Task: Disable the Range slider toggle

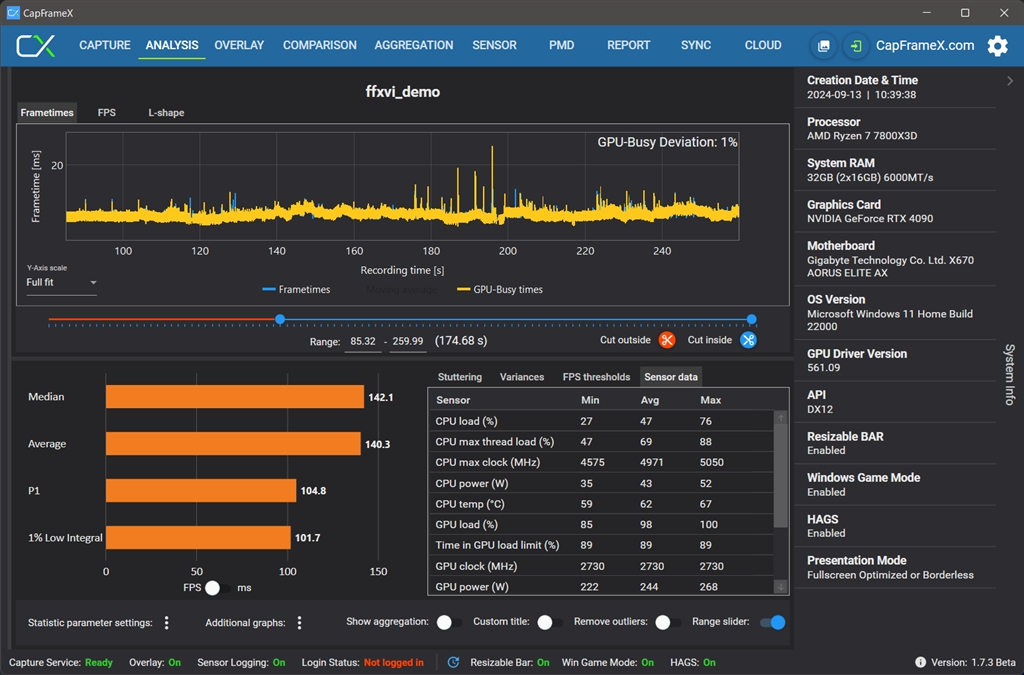Action: (x=772, y=623)
